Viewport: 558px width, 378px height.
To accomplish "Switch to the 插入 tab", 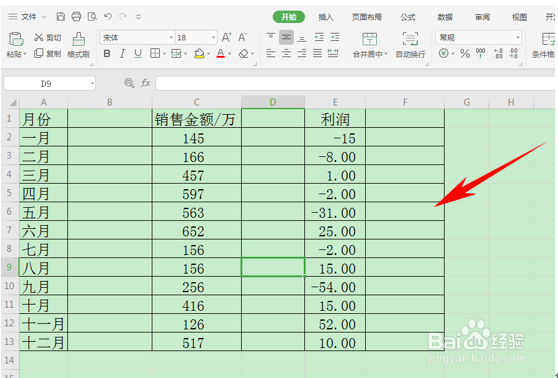I will pos(326,17).
